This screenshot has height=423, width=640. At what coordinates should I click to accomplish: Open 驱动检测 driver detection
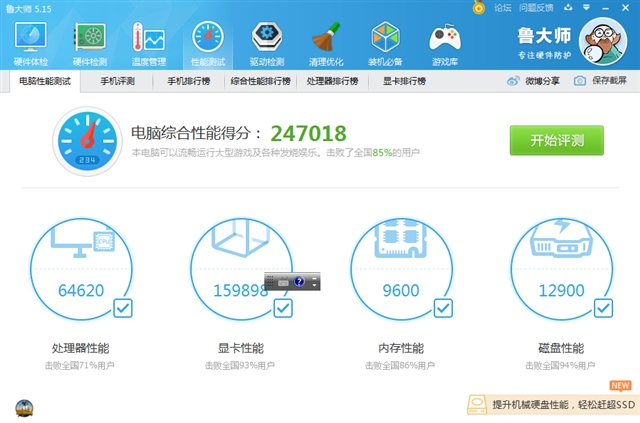coord(267,44)
